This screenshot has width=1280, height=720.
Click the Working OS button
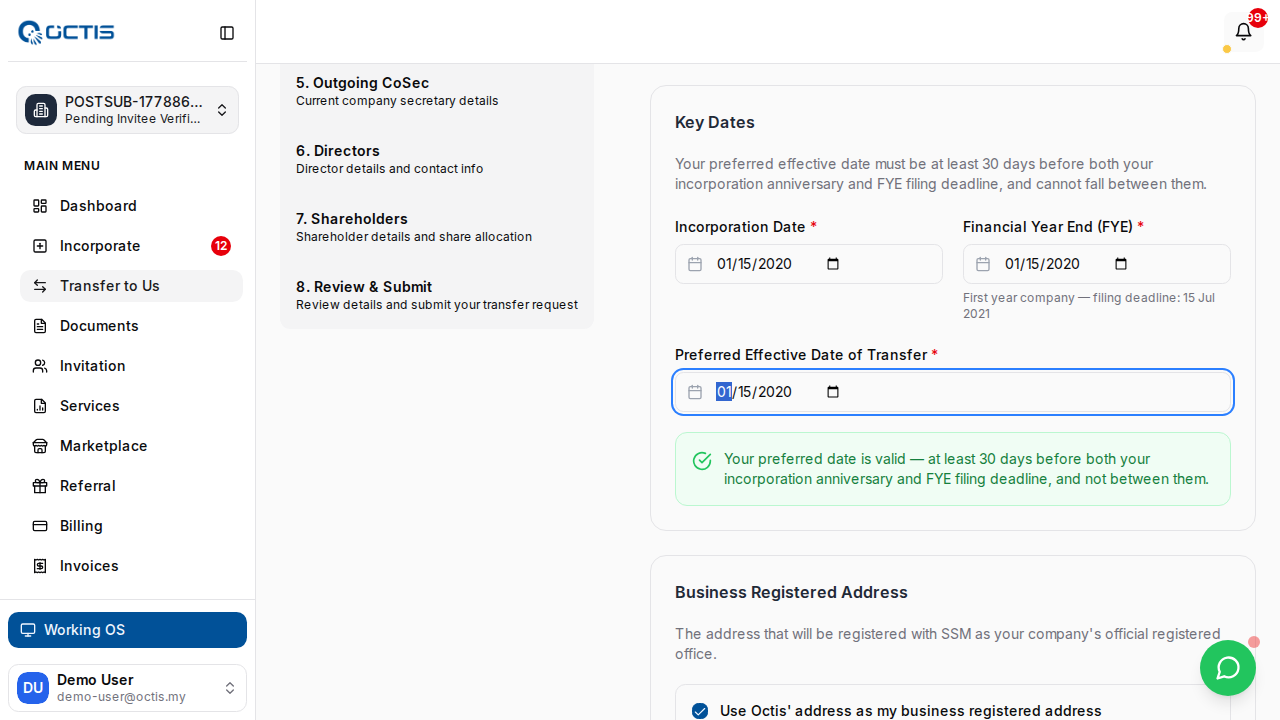pyautogui.click(x=127, y=630)
